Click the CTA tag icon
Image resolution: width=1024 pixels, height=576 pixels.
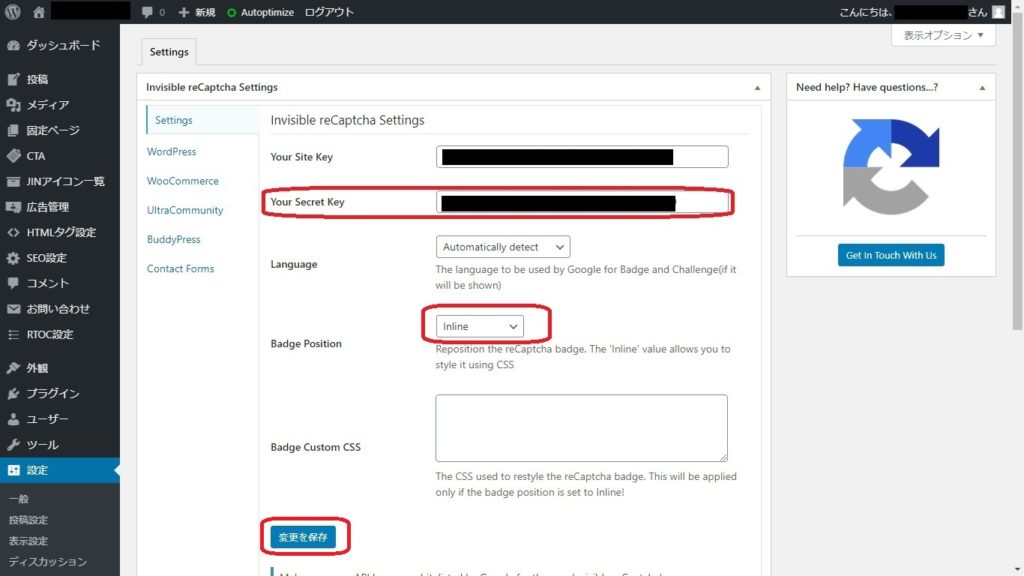13,155
